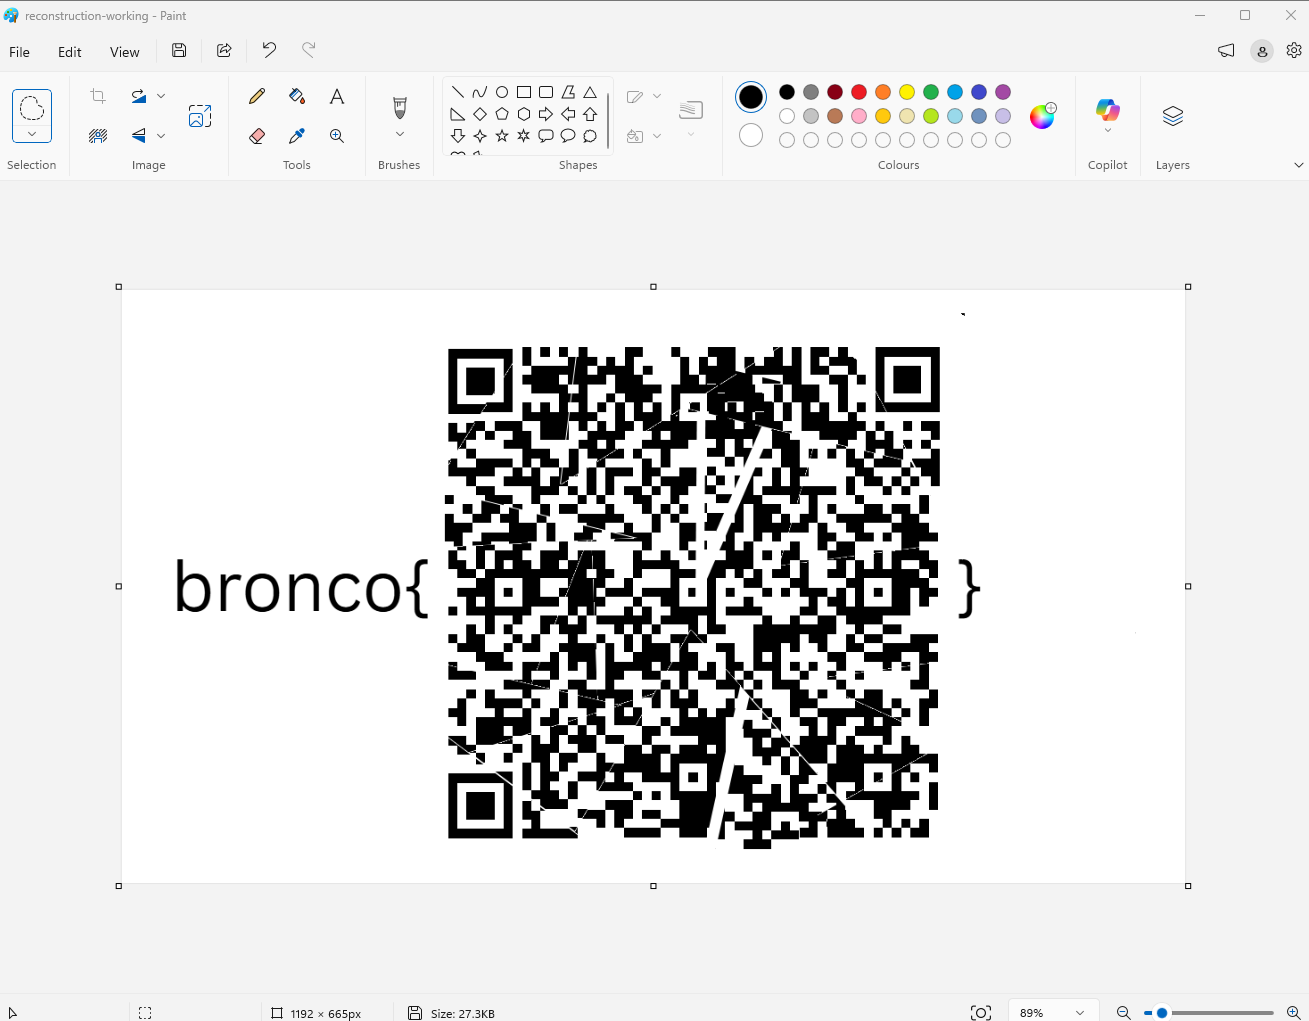Click the fit-to-window icon in status bar

(981, 1013)
